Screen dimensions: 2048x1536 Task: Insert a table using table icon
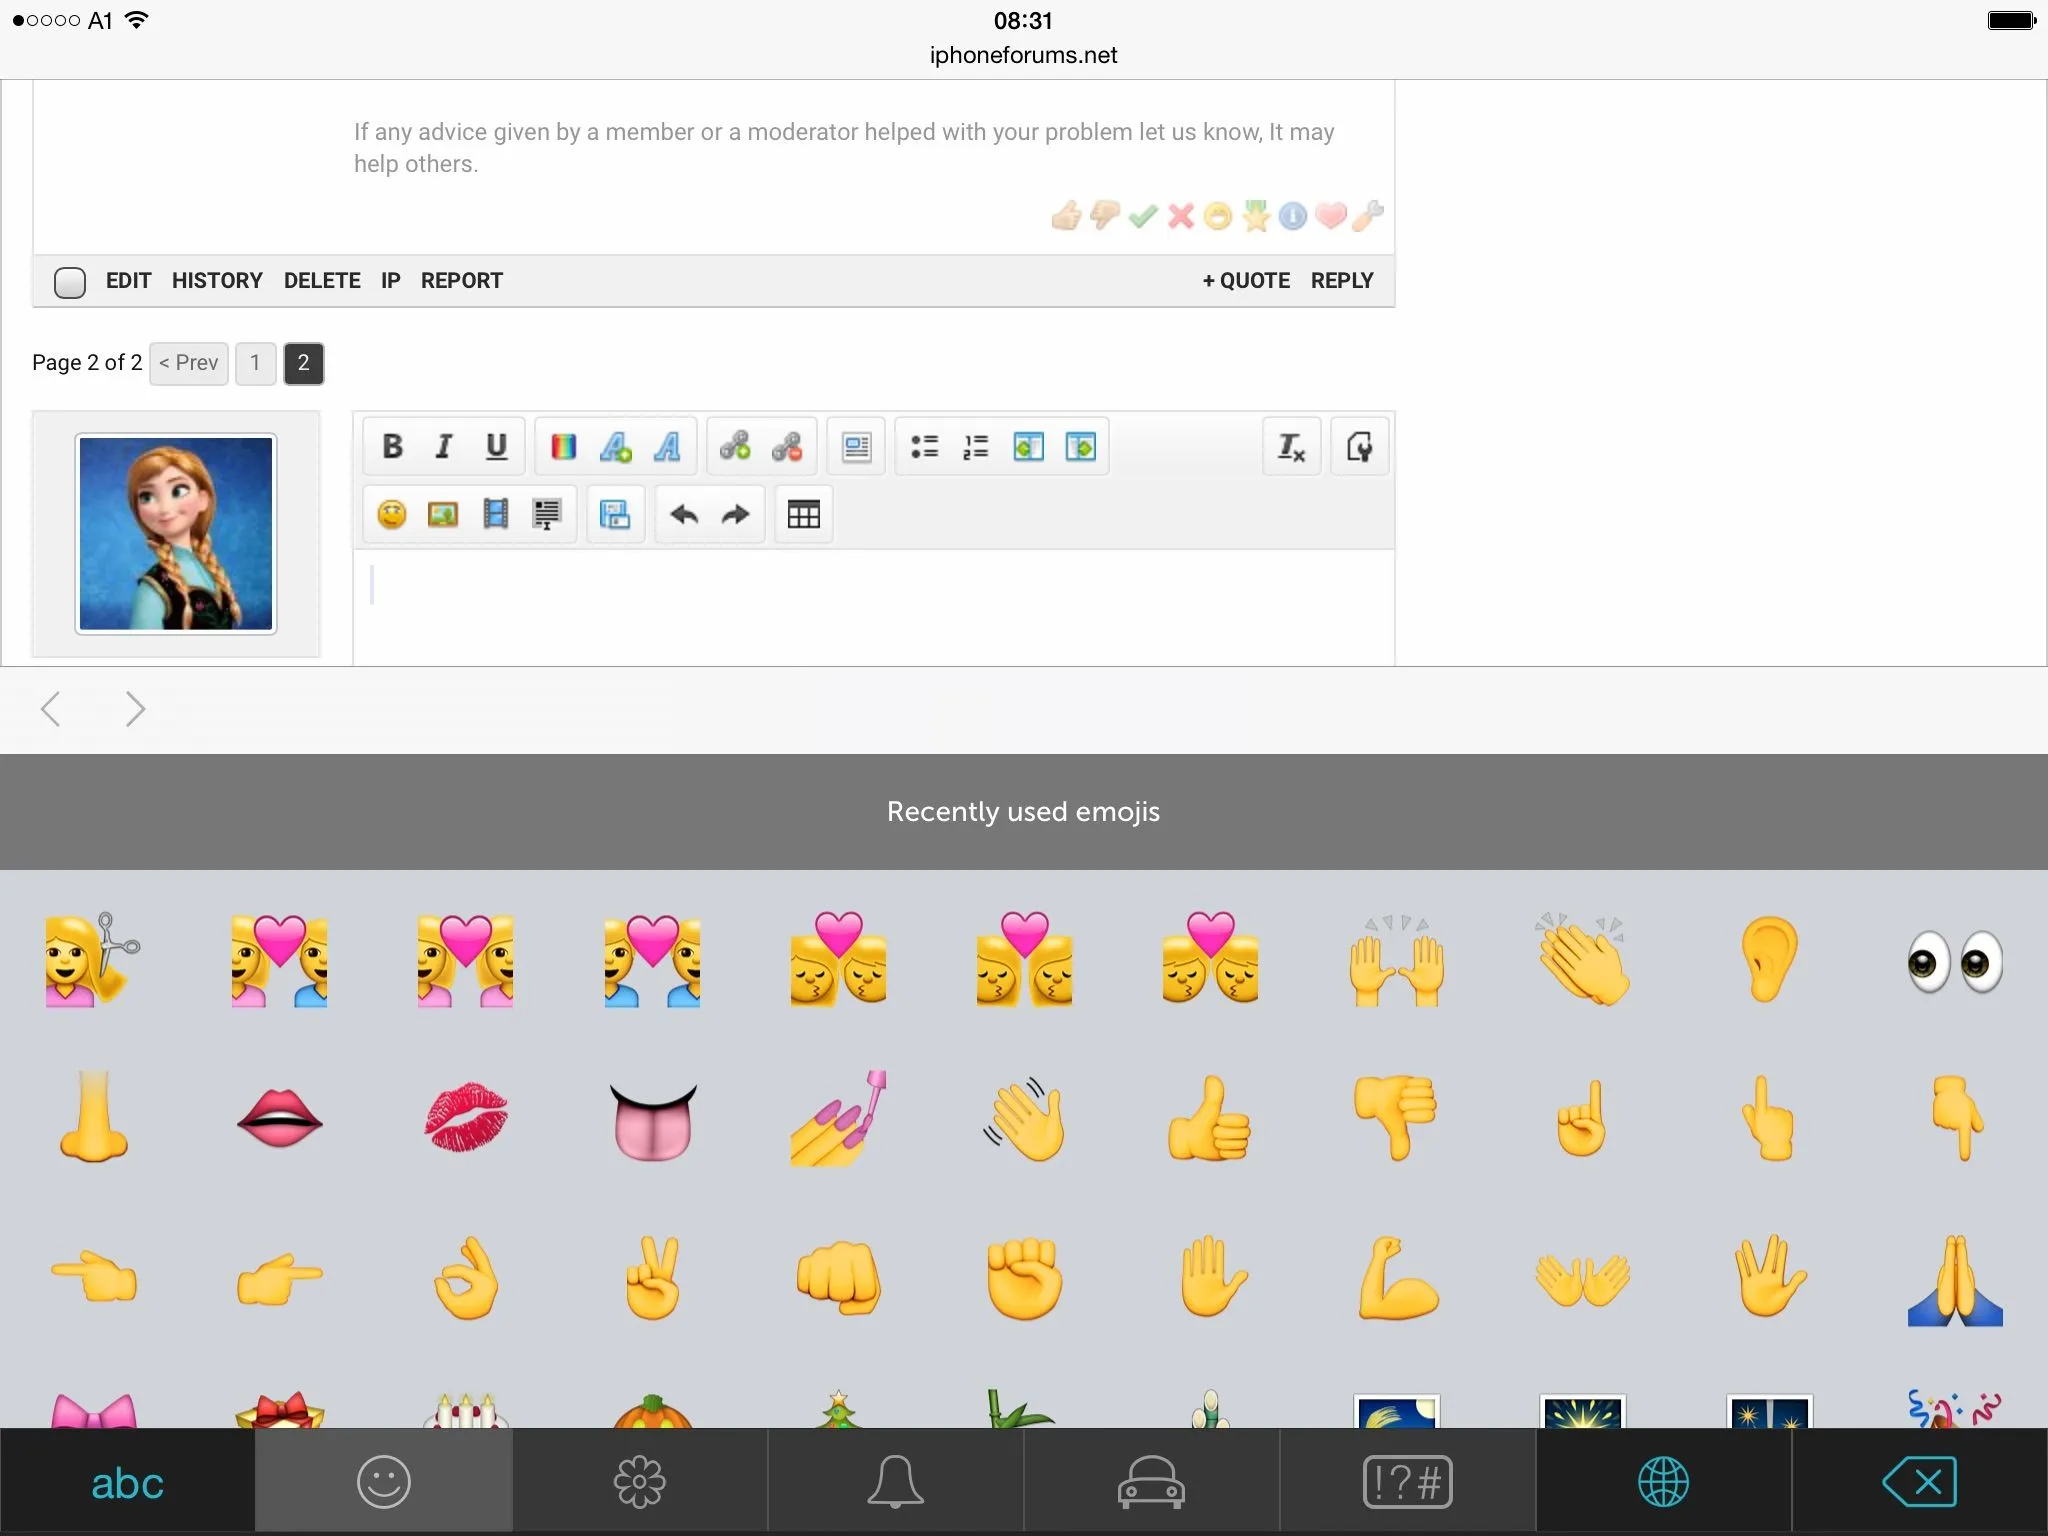click(803, 515)
